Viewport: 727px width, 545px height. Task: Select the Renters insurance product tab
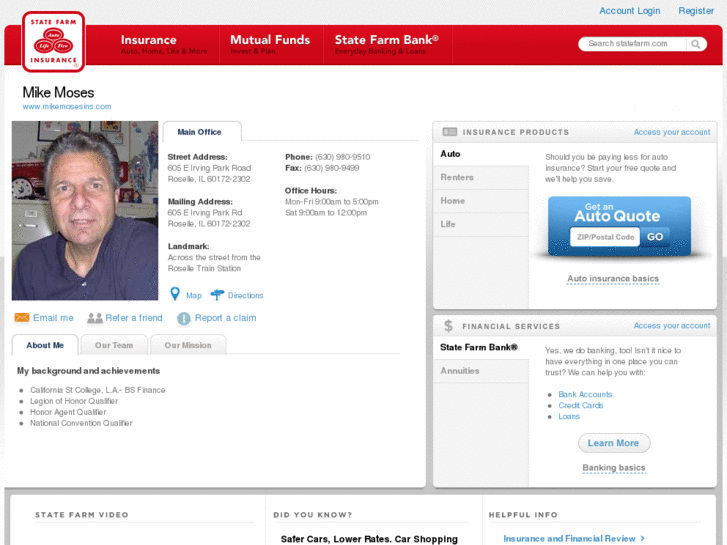tap(481, 177)
